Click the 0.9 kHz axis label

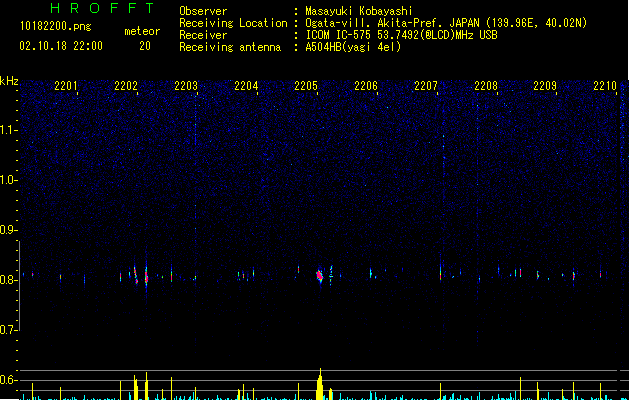tap(9, 230)
